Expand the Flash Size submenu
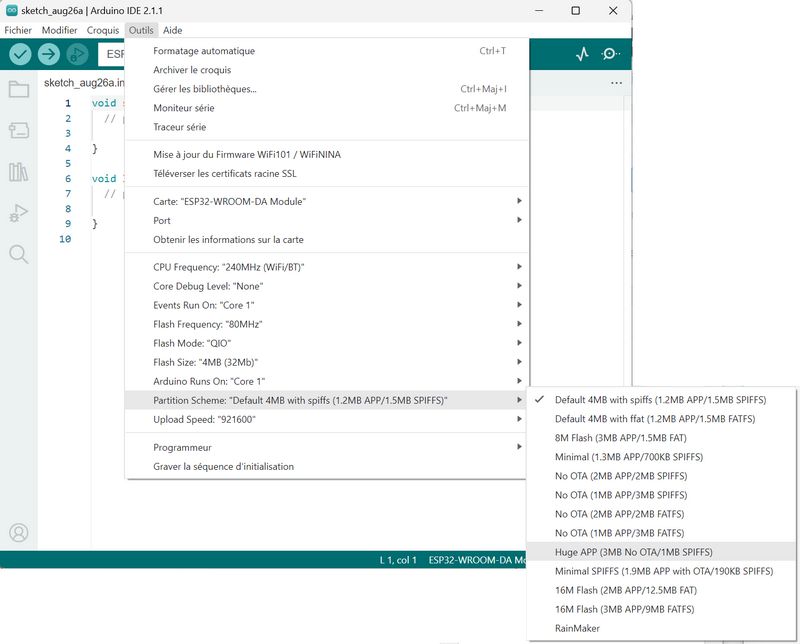Screen dimensions: 800x644 [327, 362]
